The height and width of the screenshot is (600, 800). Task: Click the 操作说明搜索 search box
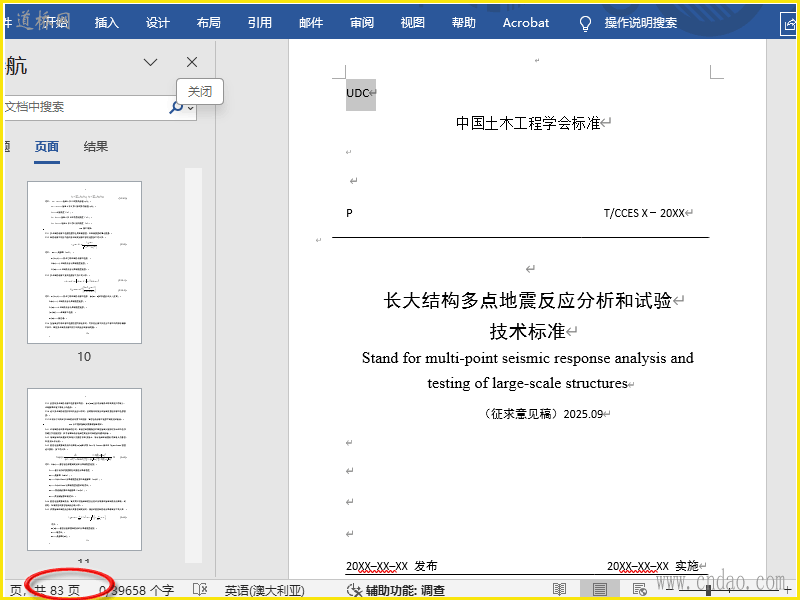click(x=641, y=23)
